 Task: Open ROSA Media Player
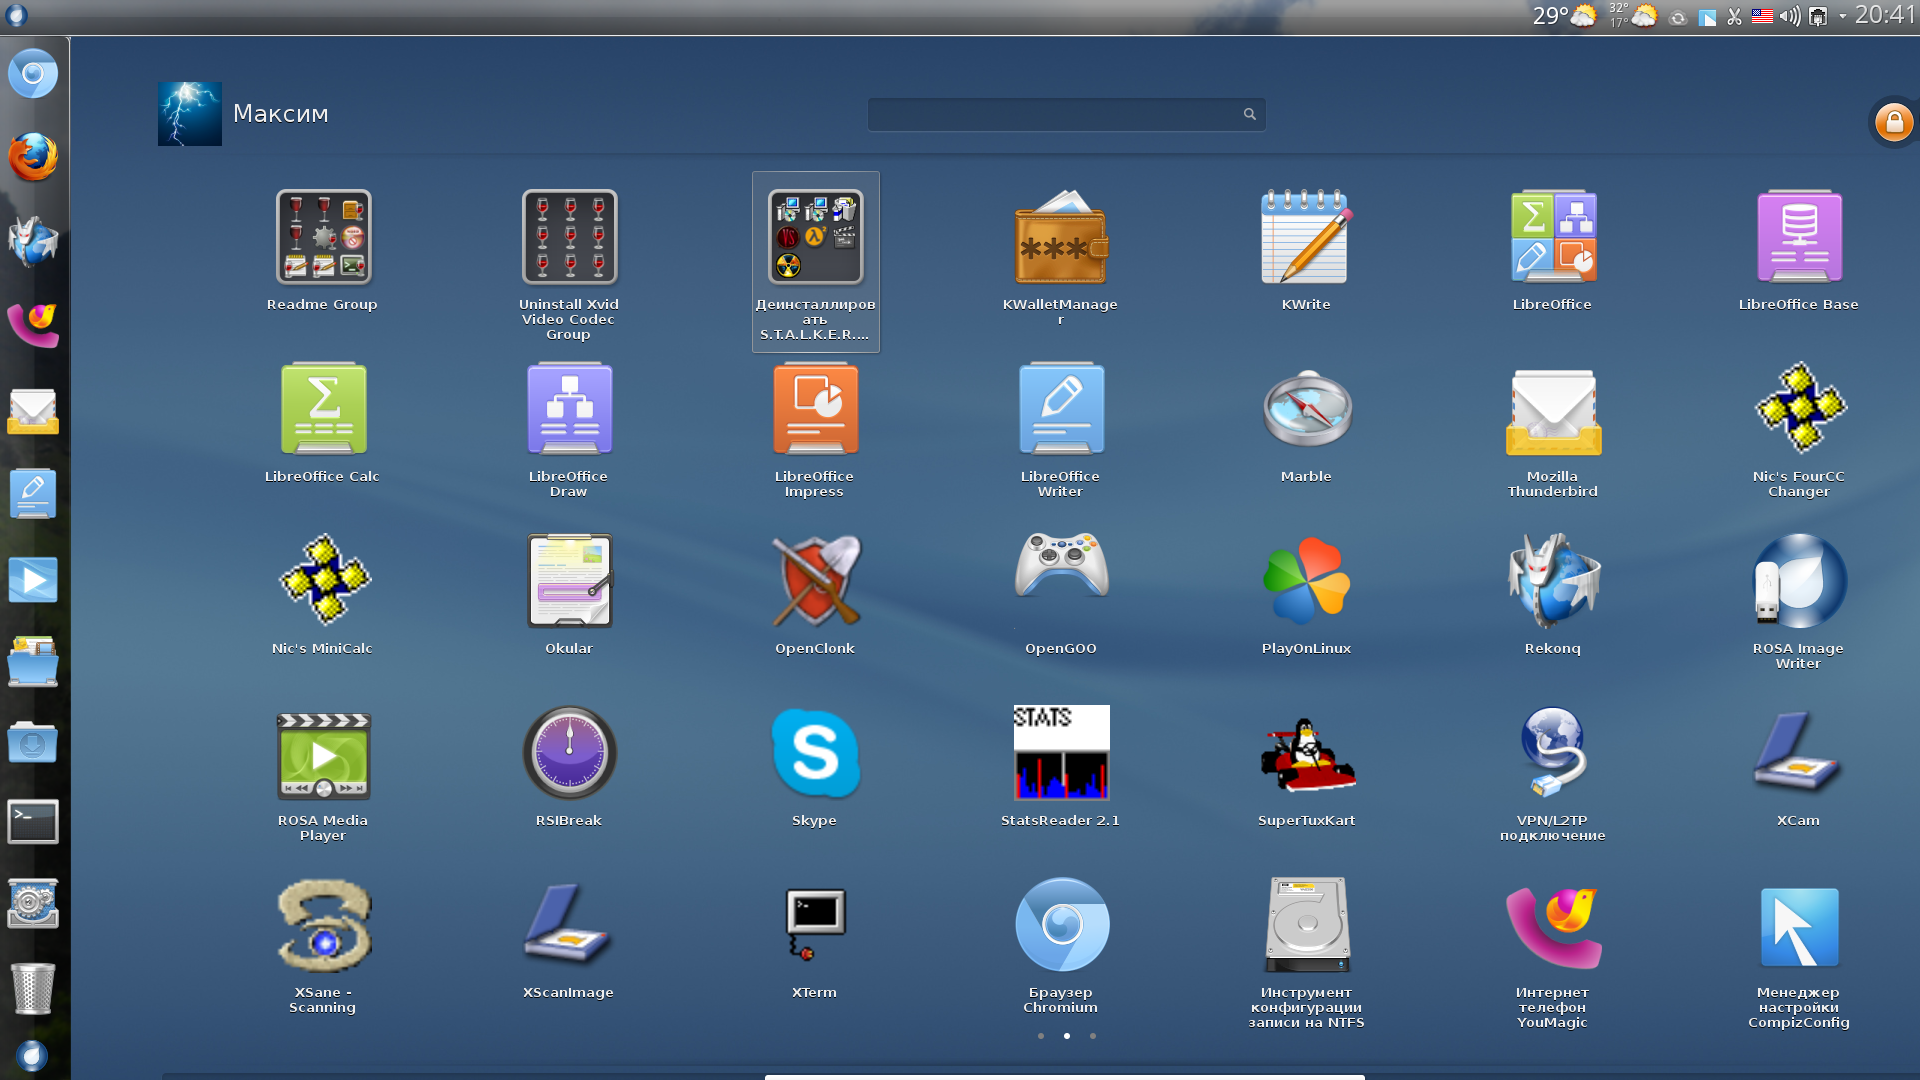[323, 754]
